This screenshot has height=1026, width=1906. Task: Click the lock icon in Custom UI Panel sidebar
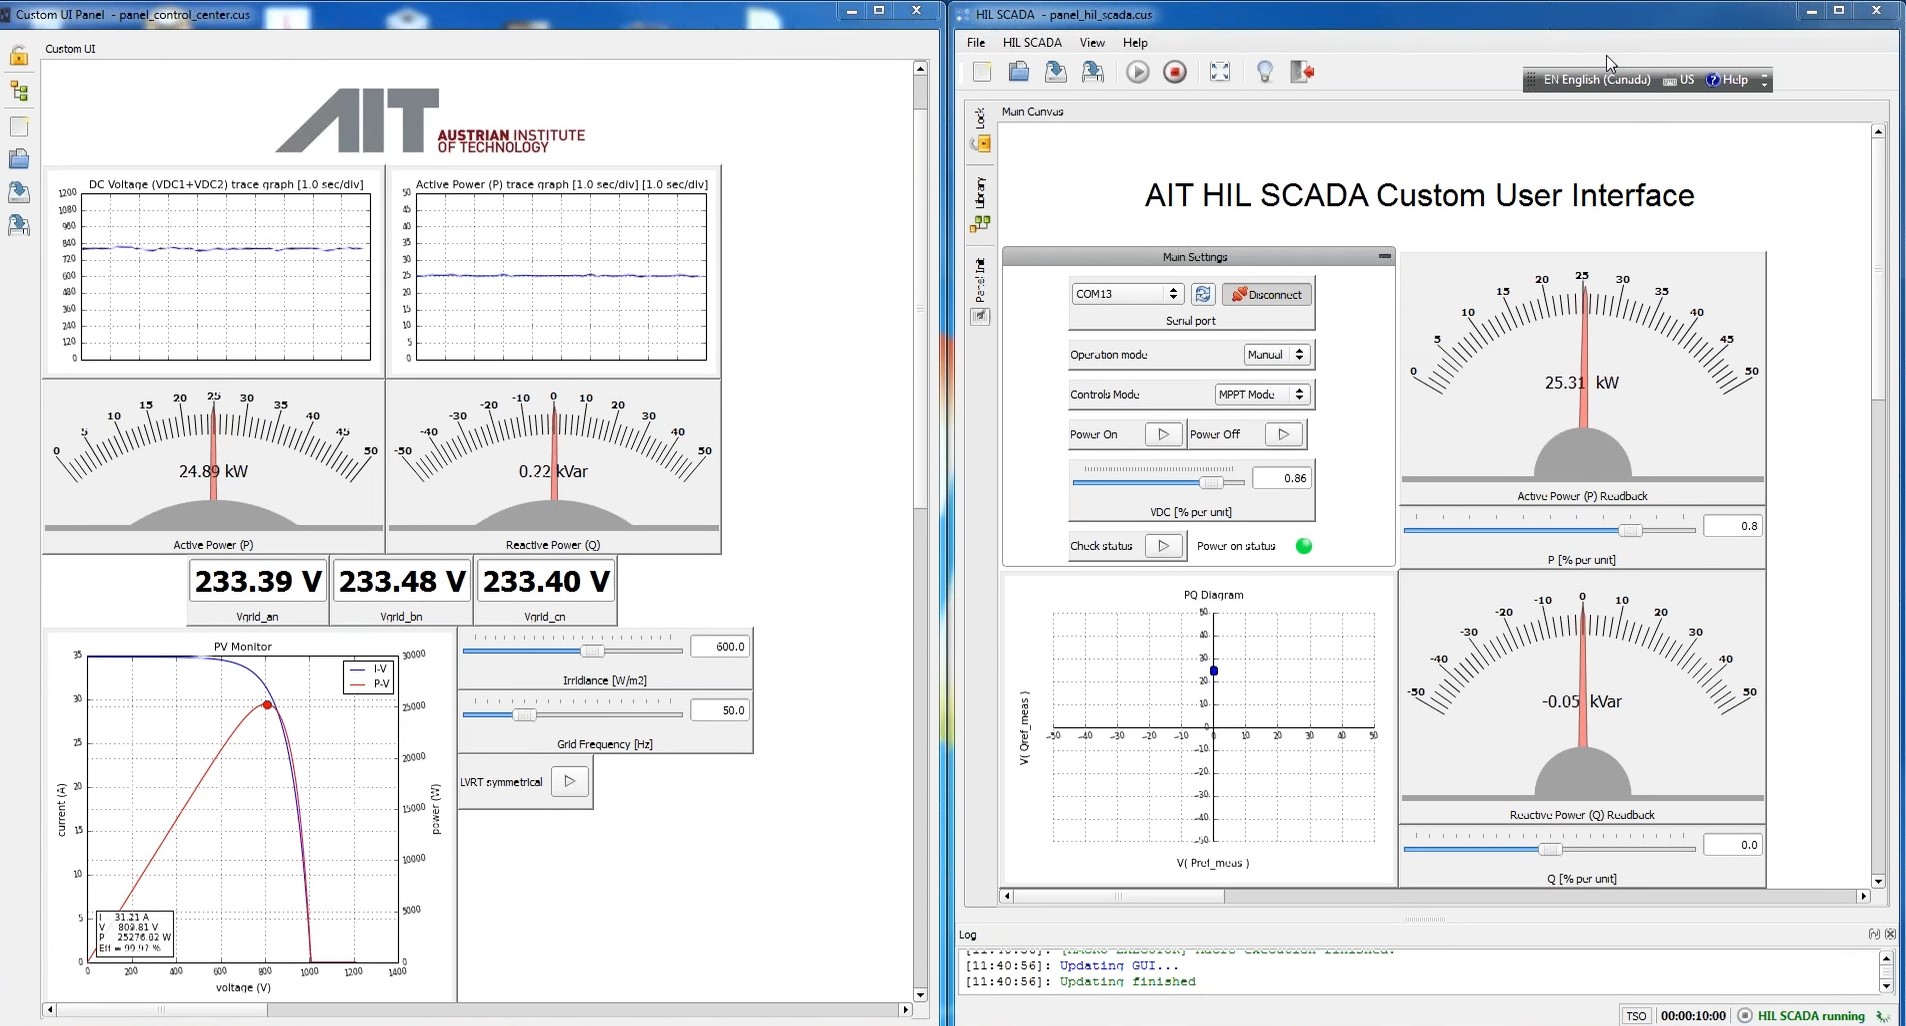click(x=19, y=56)
